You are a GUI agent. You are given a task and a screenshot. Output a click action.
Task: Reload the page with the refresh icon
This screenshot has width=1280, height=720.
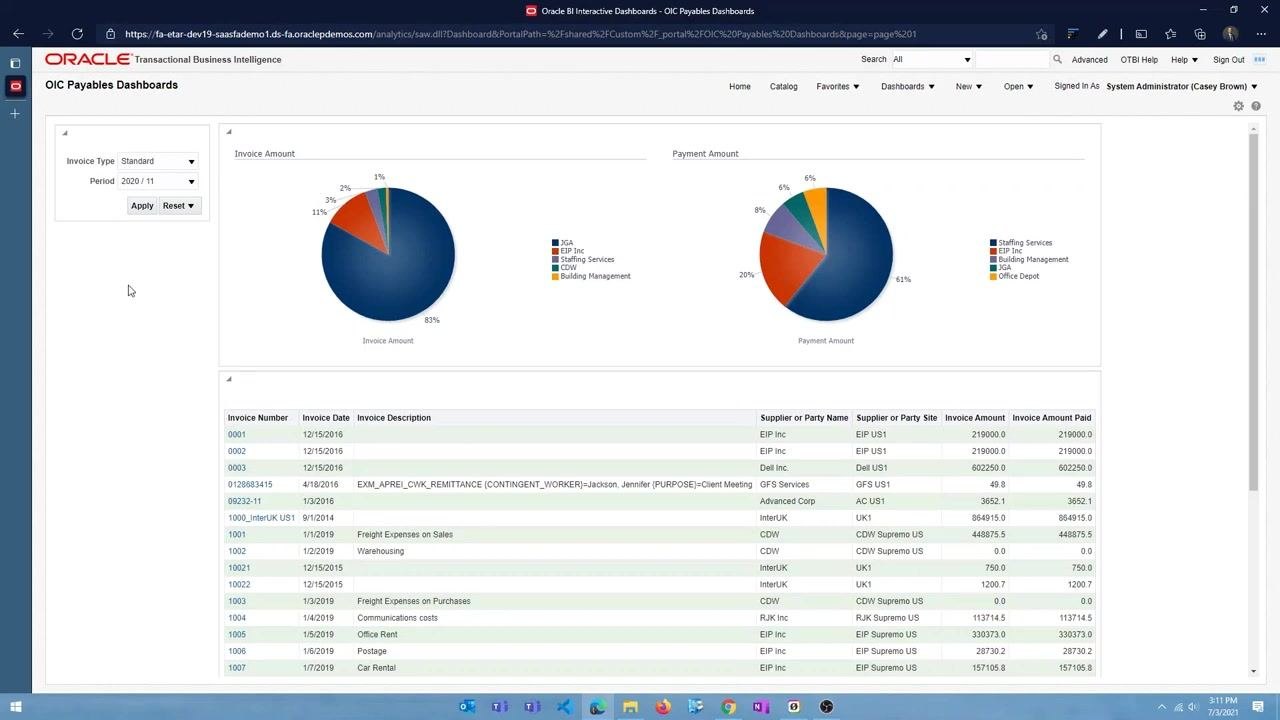pos(77,34)
